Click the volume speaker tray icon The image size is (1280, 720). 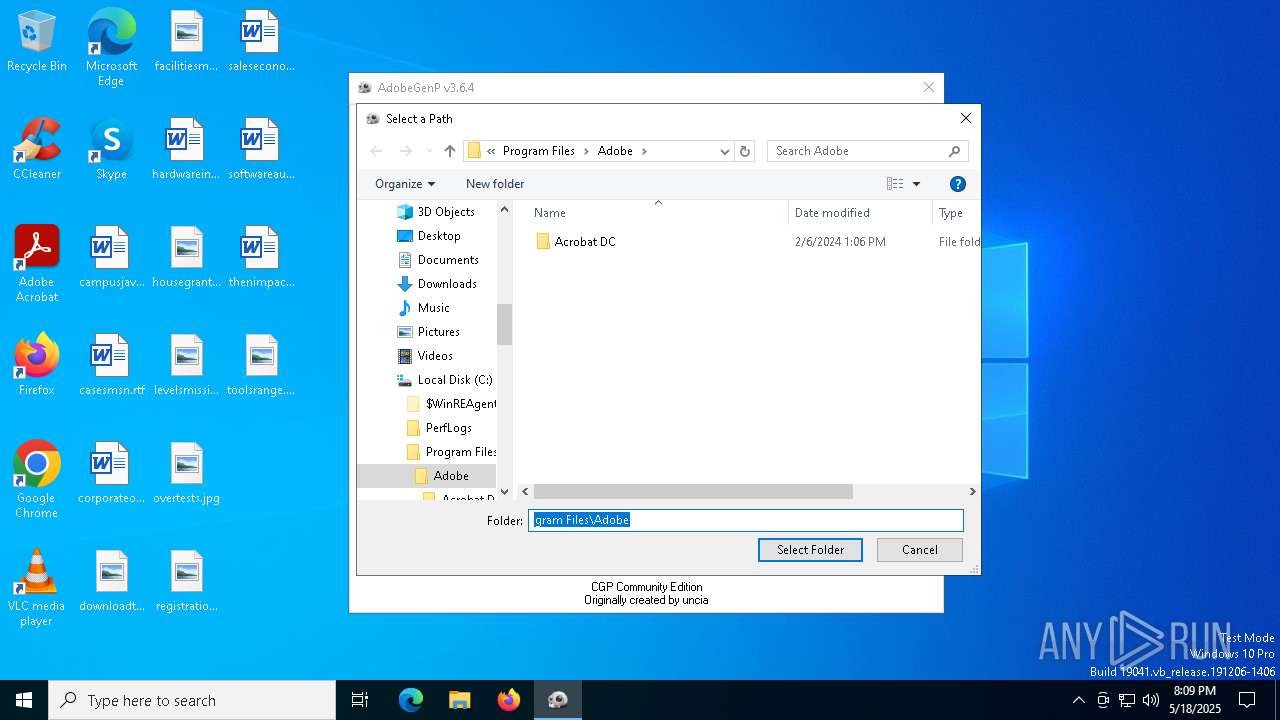click(1150, 700)
